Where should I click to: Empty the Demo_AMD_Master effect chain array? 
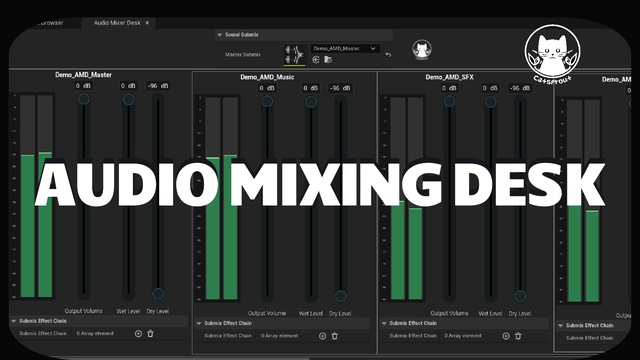point(150,333)
